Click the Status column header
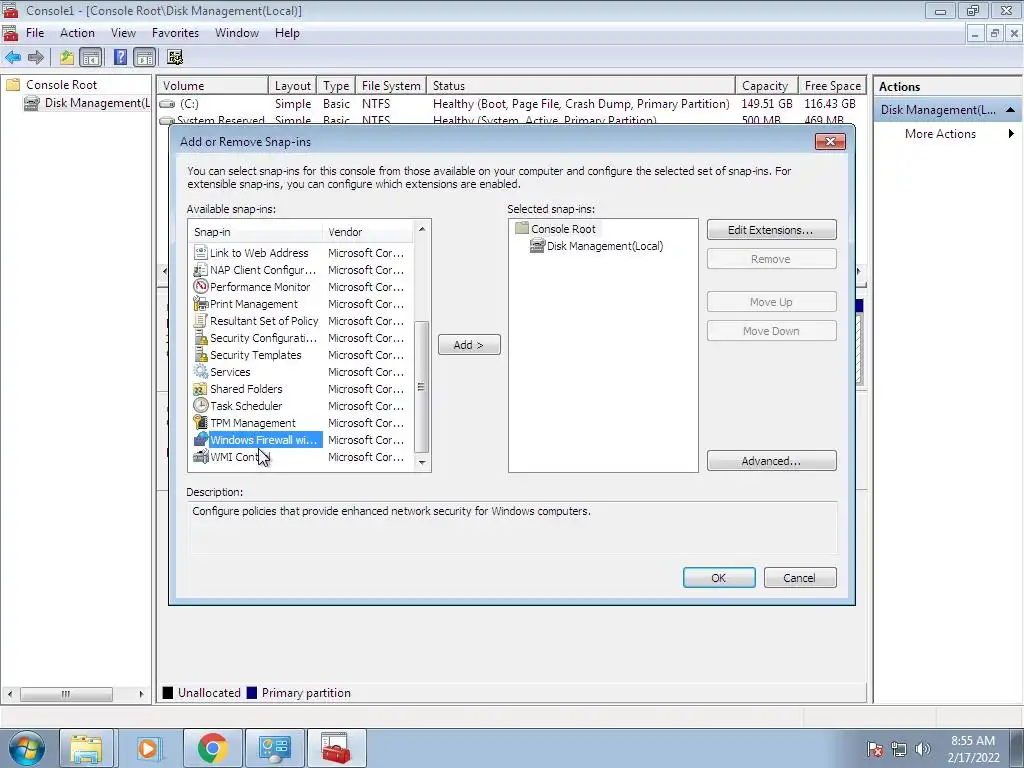 [x=581, y=86]
